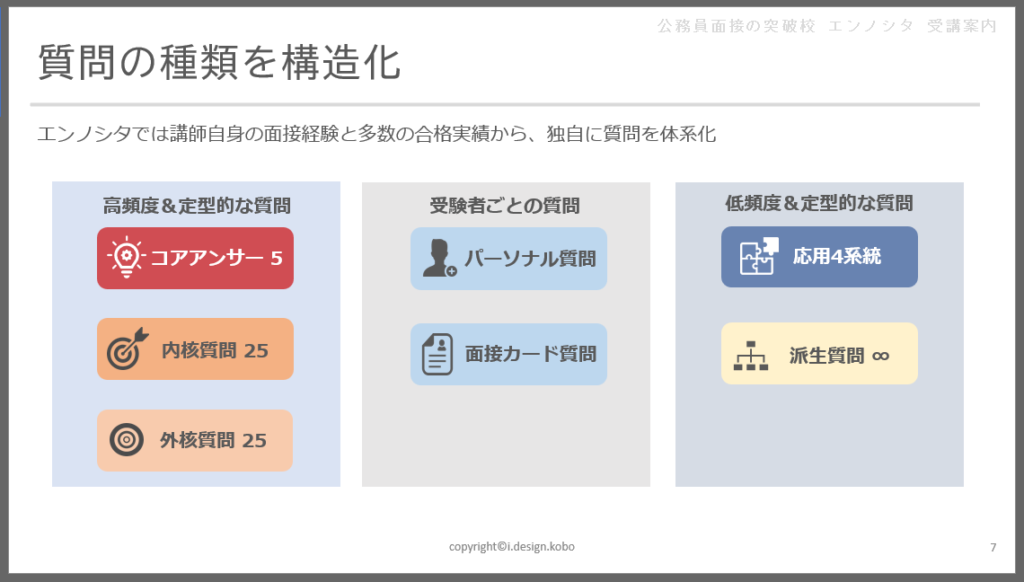Click the puzzle piece icon beside 応用4系統
1024x582 pixels.
pyautogui.click(x=759, y=257)
